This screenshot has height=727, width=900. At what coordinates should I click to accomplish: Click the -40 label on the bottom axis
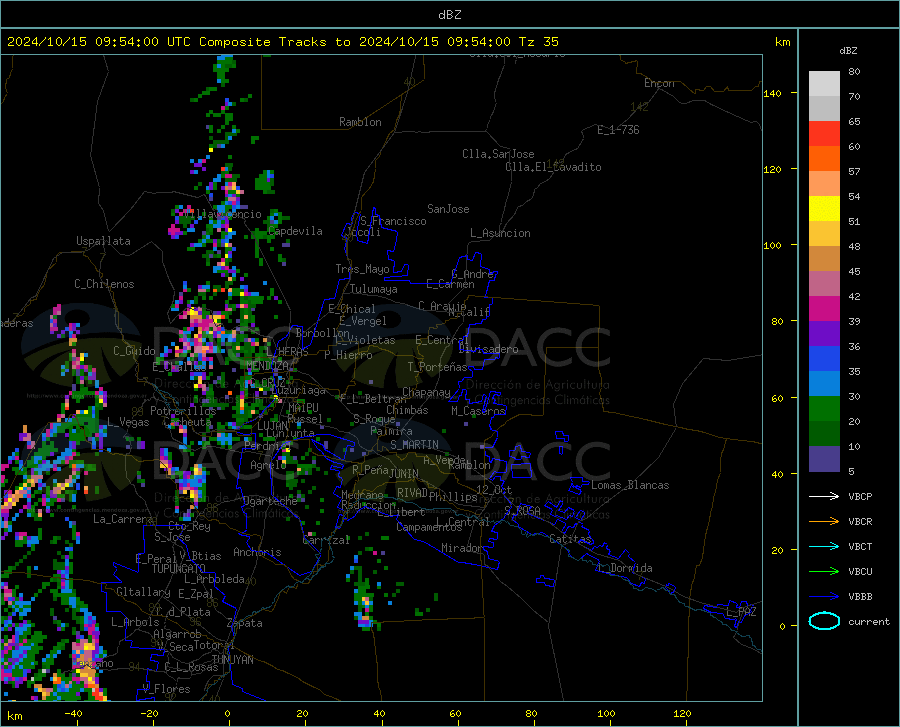[x=73, y=714]
